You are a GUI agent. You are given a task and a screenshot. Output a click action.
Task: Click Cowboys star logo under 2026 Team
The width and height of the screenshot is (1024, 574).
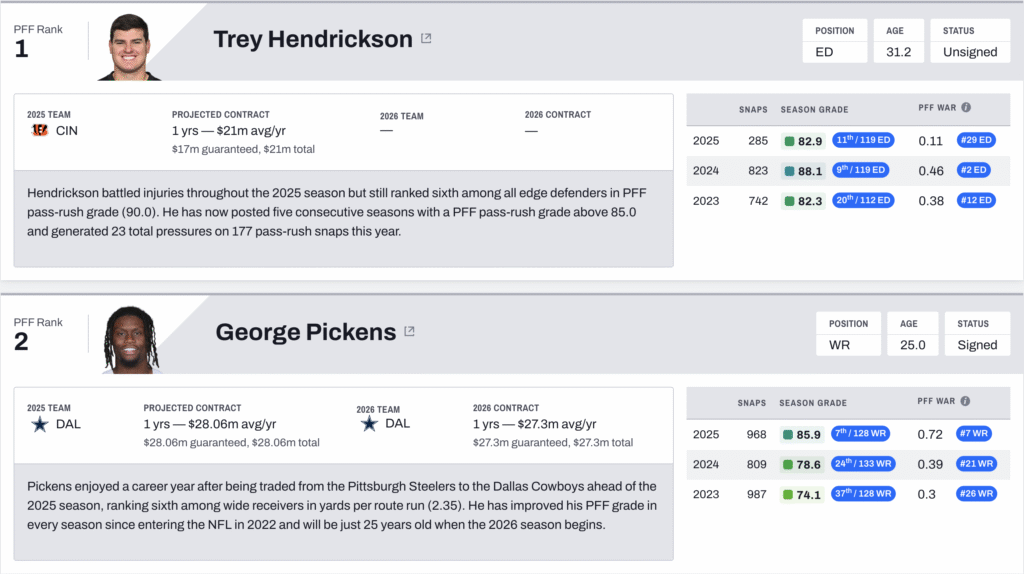point(369,424)
